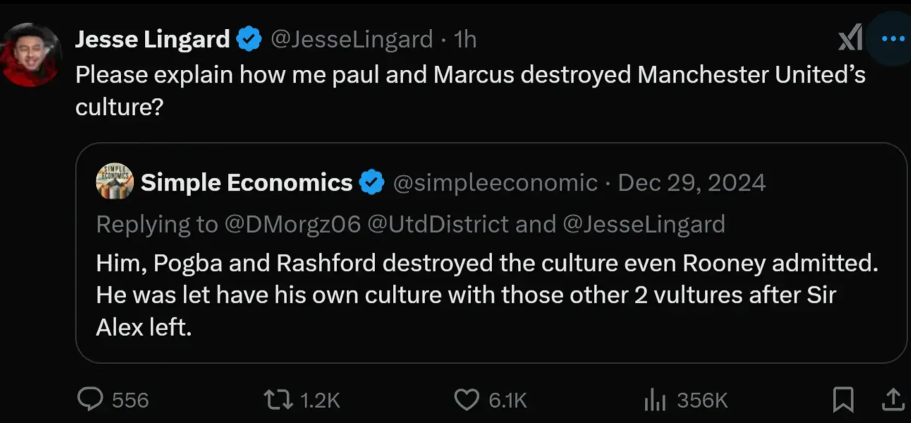This screenshot has height=423, width=911.
Task: Open the share upload icon
Action: pos(892,400)
